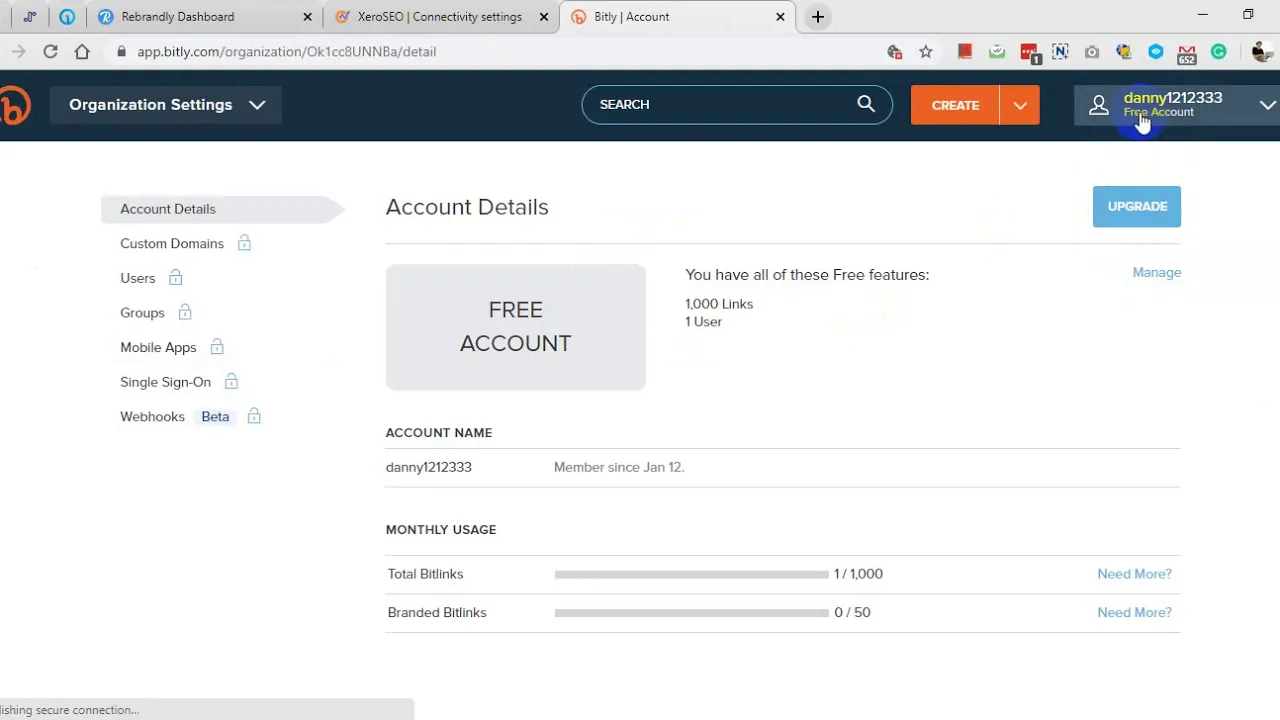Click the Manage link
The height and width of the screenshot is (720, 1280).
click(1157, 272)
